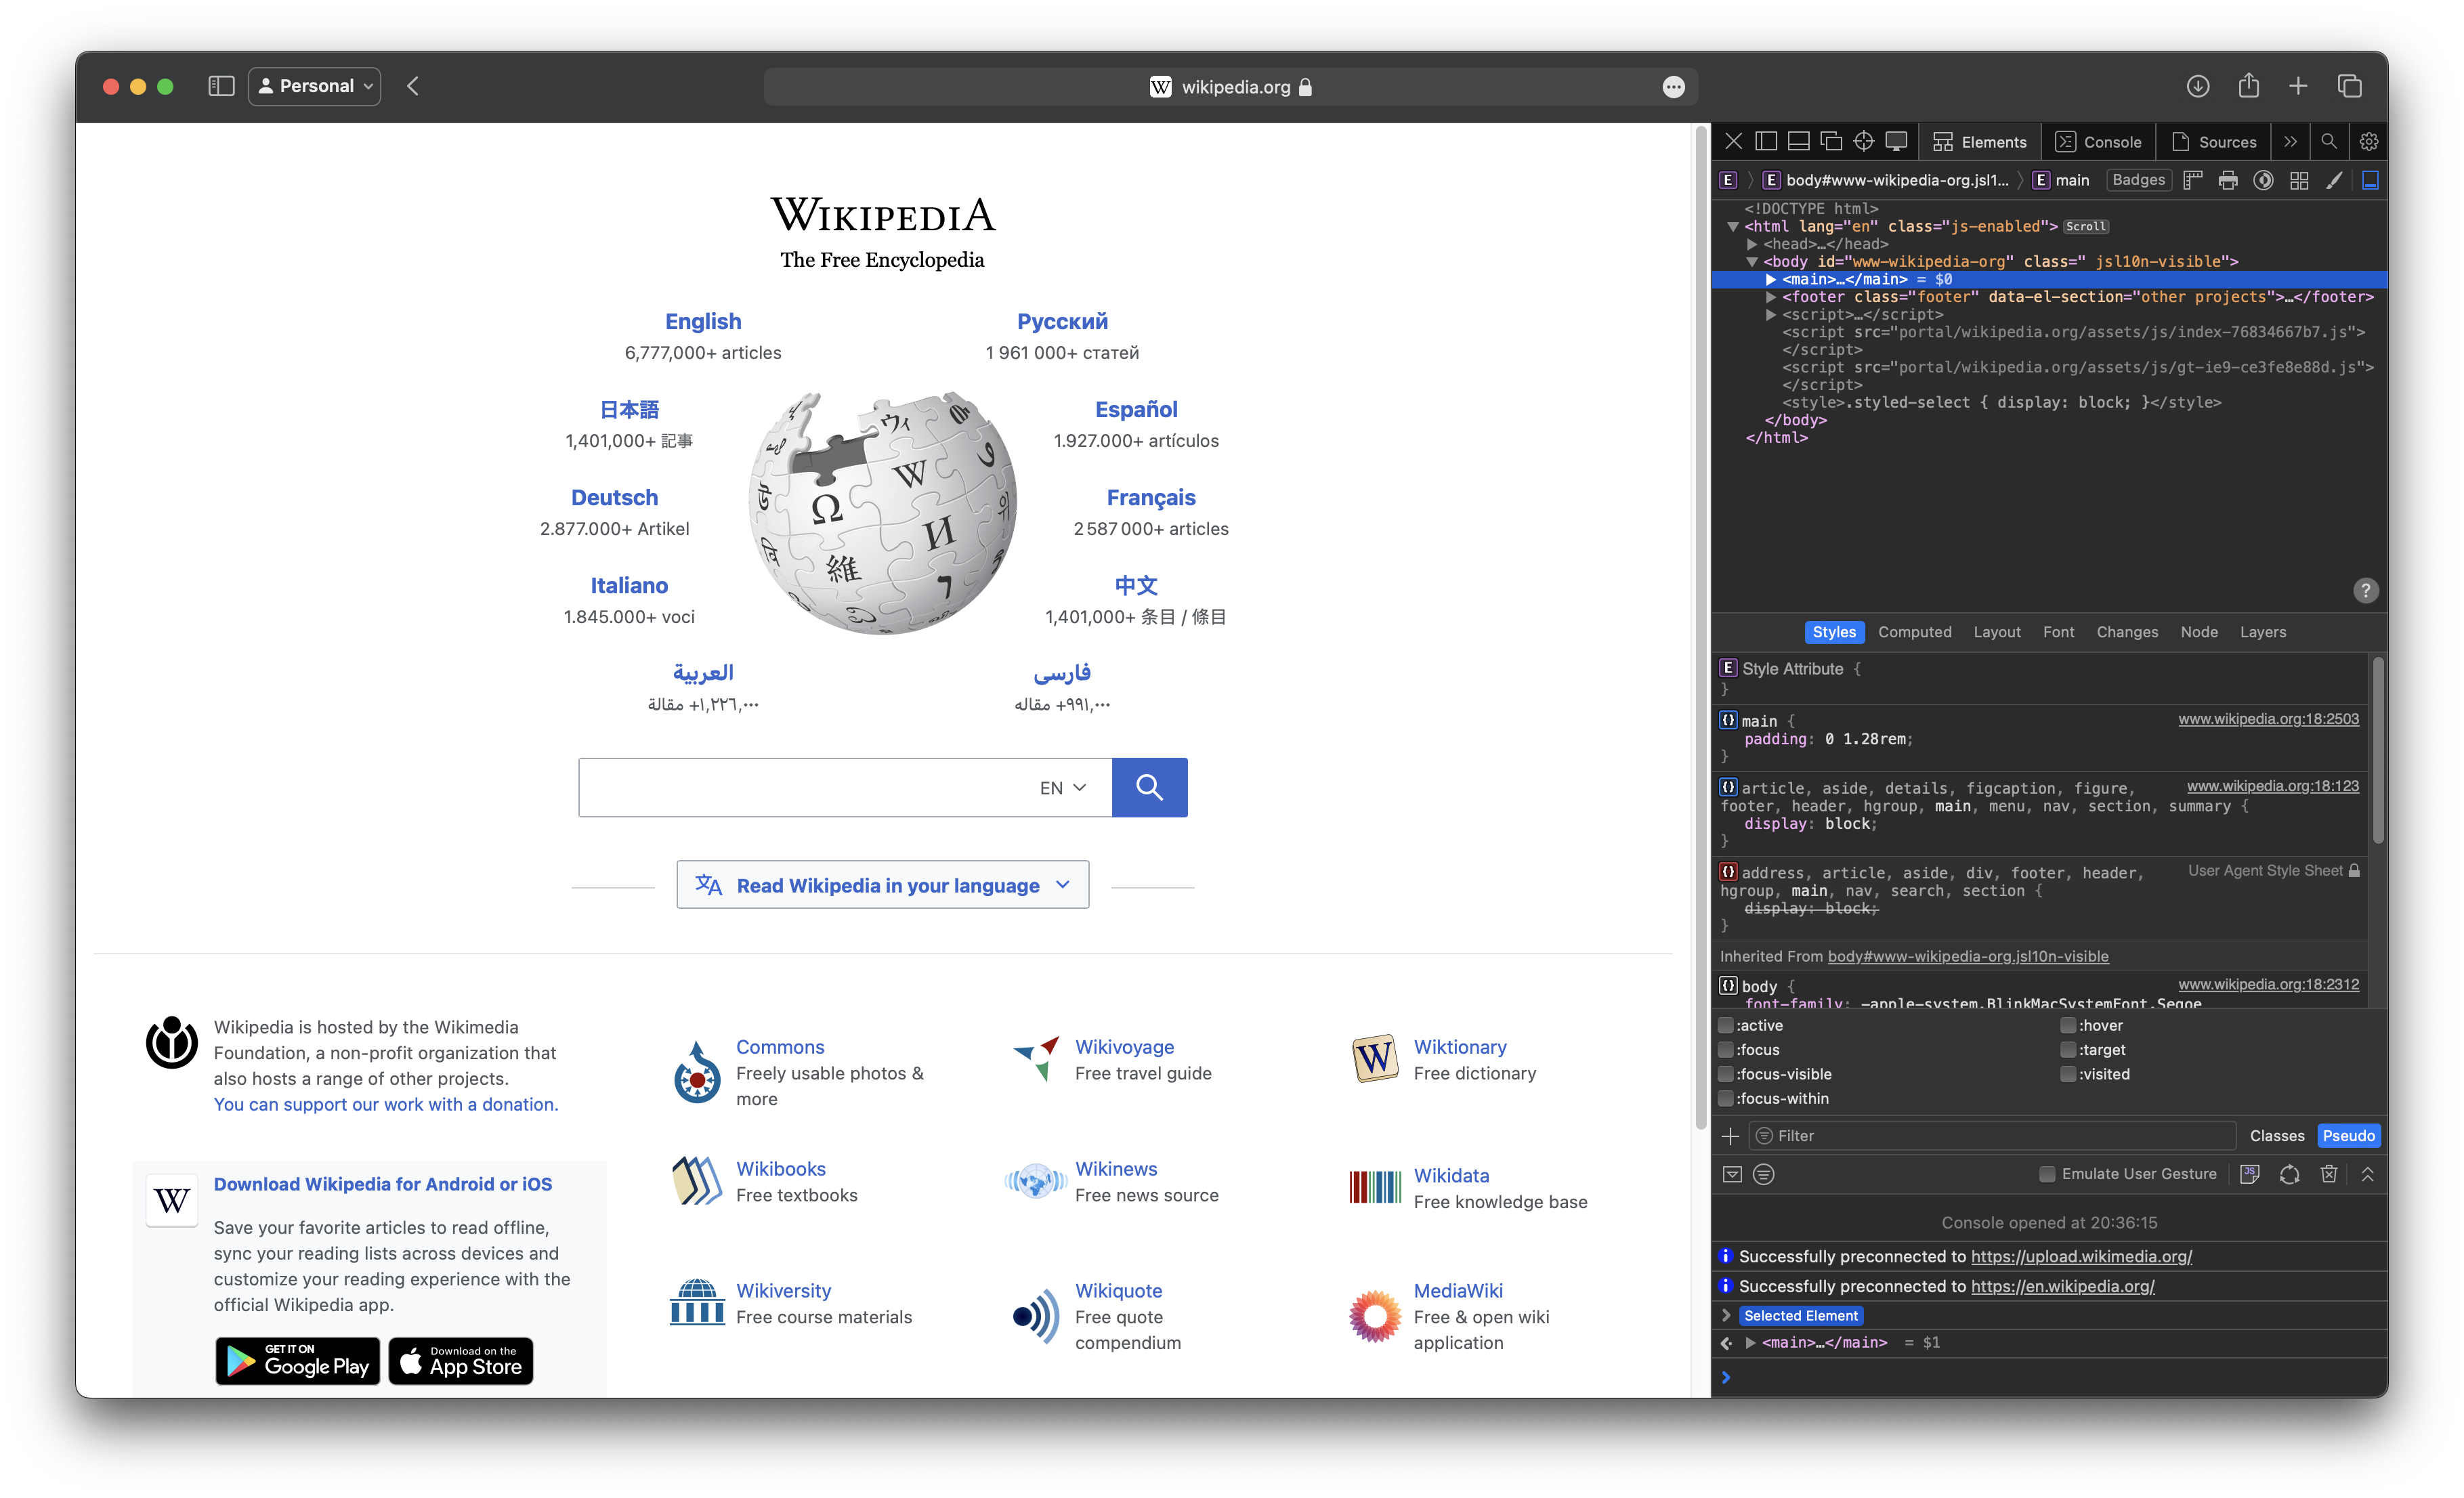Enable Emulate User Gesture checkbox
The image size is (2464, 1498).
point(2047,1174)
